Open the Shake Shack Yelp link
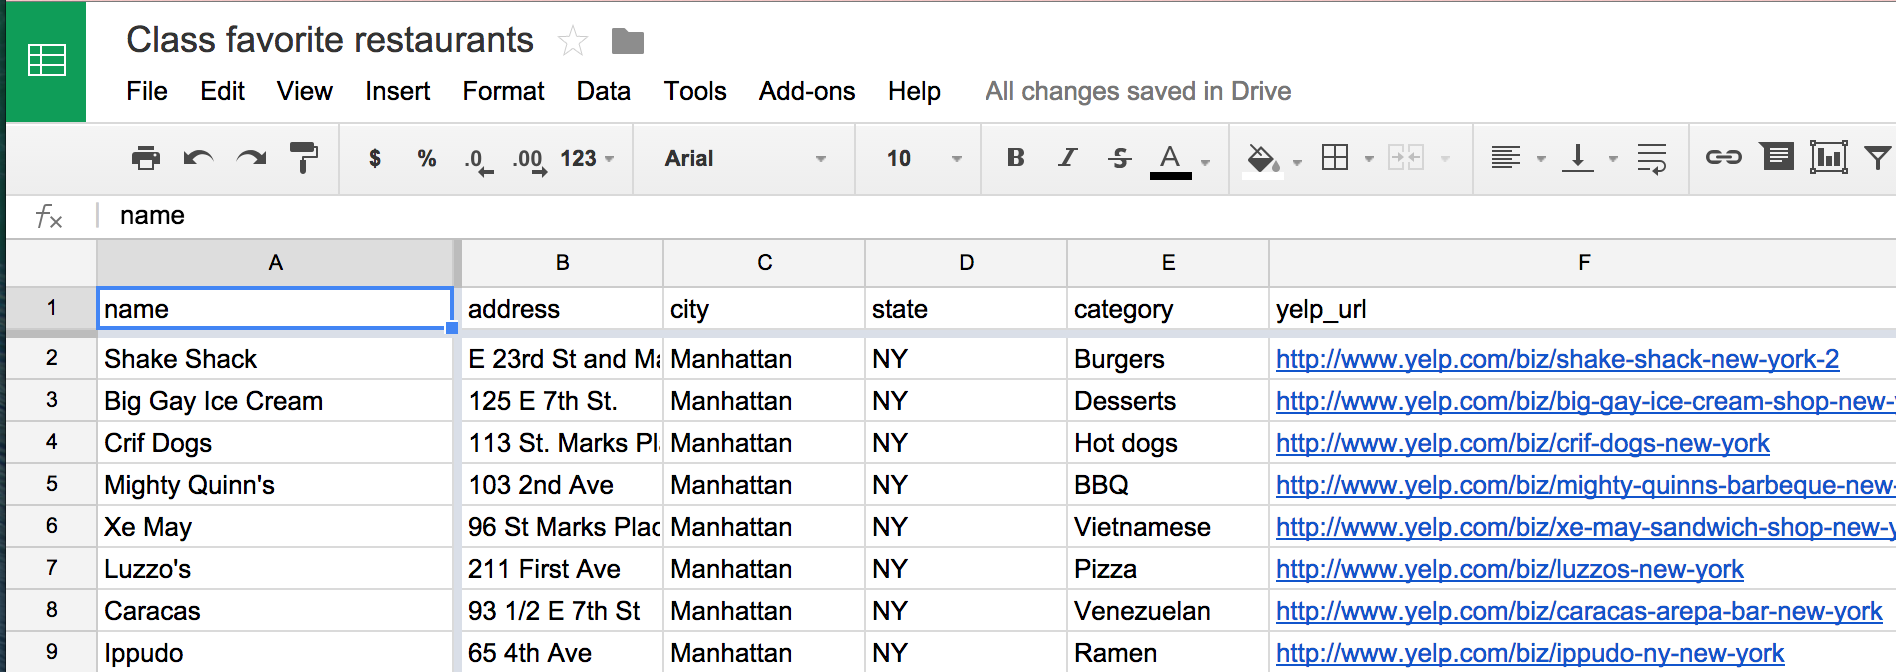 coord(1557,359)
